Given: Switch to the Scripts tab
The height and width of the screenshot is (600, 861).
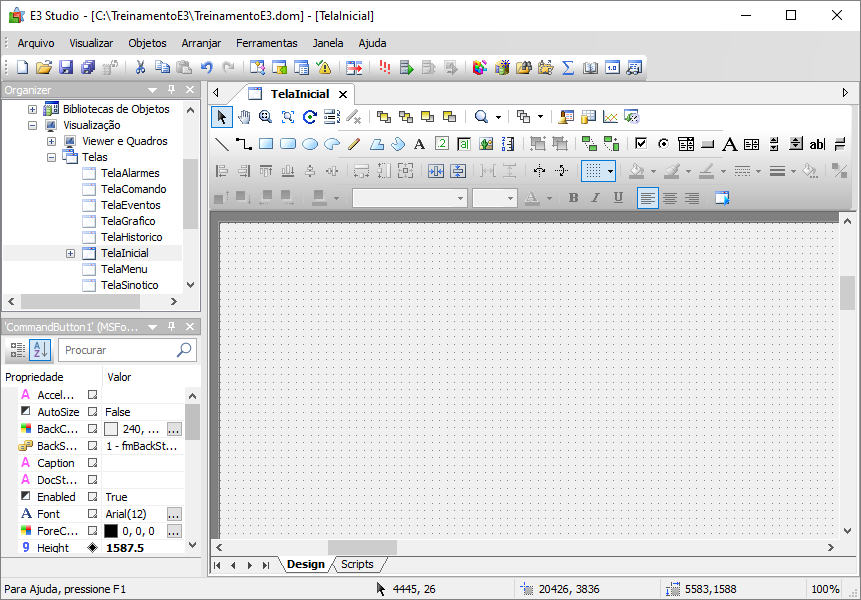Looking at the screenshot, I should [x=357, y=565].
